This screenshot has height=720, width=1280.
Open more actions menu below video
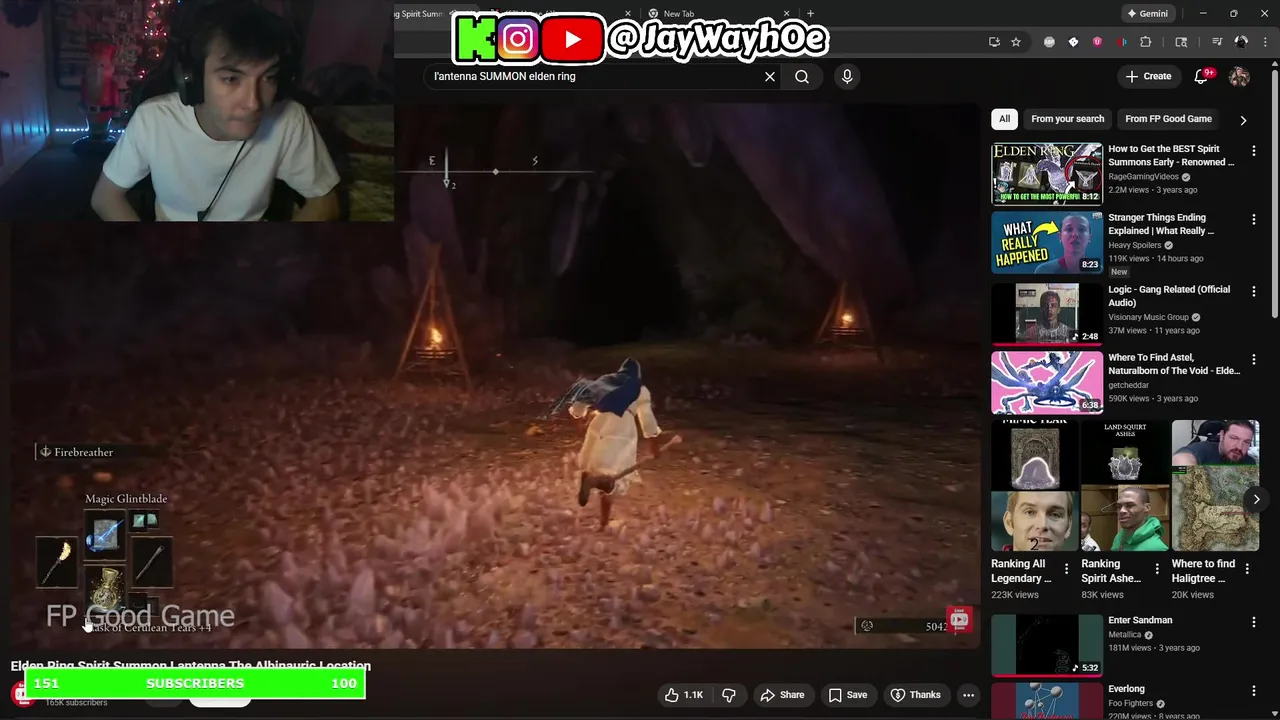(968, 695)
